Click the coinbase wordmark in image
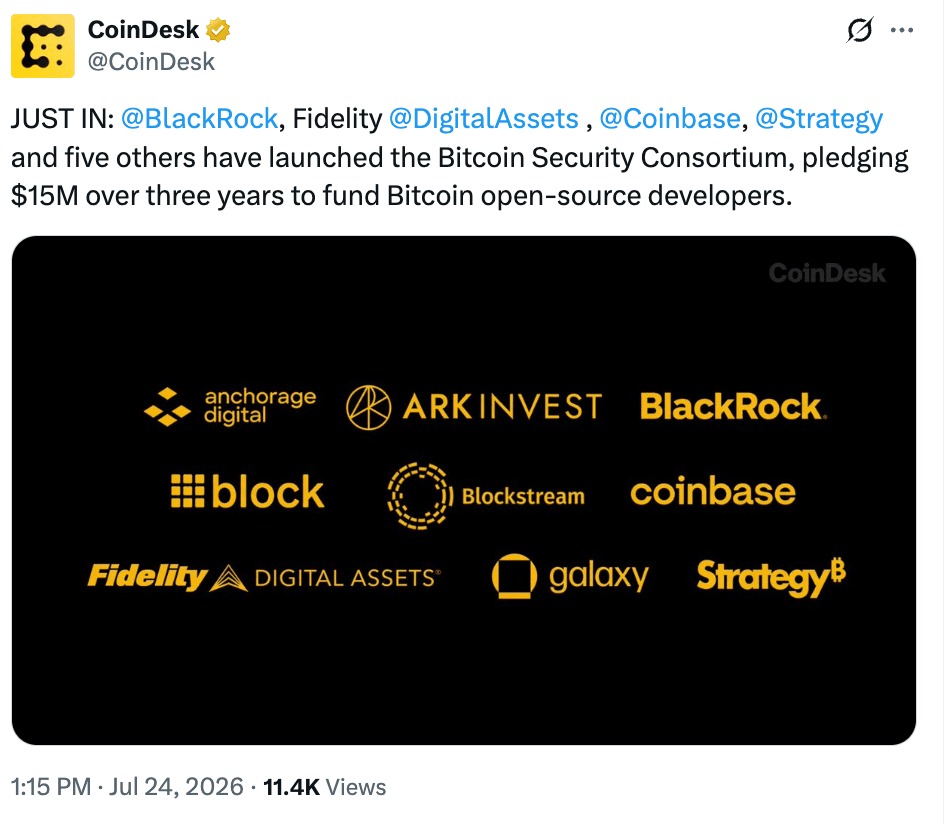Image resolution: width=944 pixels, height=824 pixels. [713, 492]
